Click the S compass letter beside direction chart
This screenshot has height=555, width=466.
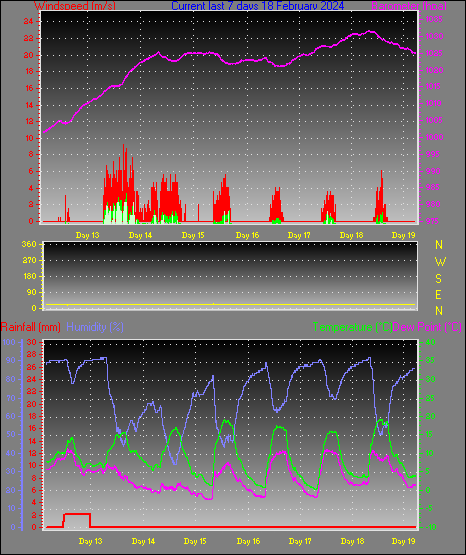tap(438, 279)
